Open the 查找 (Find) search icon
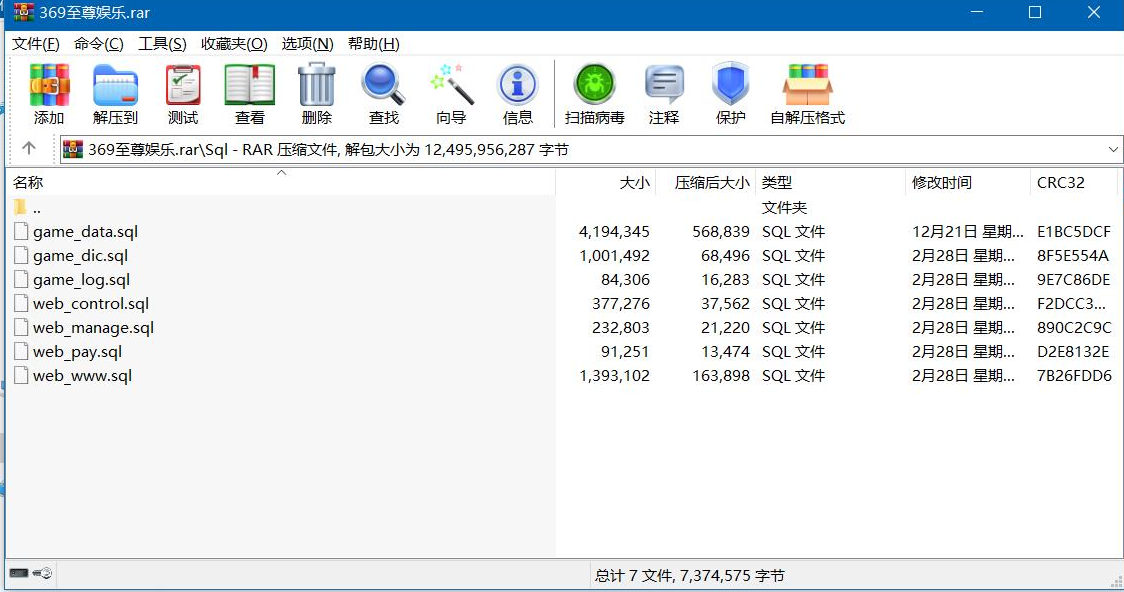 (x=383, y=90)
